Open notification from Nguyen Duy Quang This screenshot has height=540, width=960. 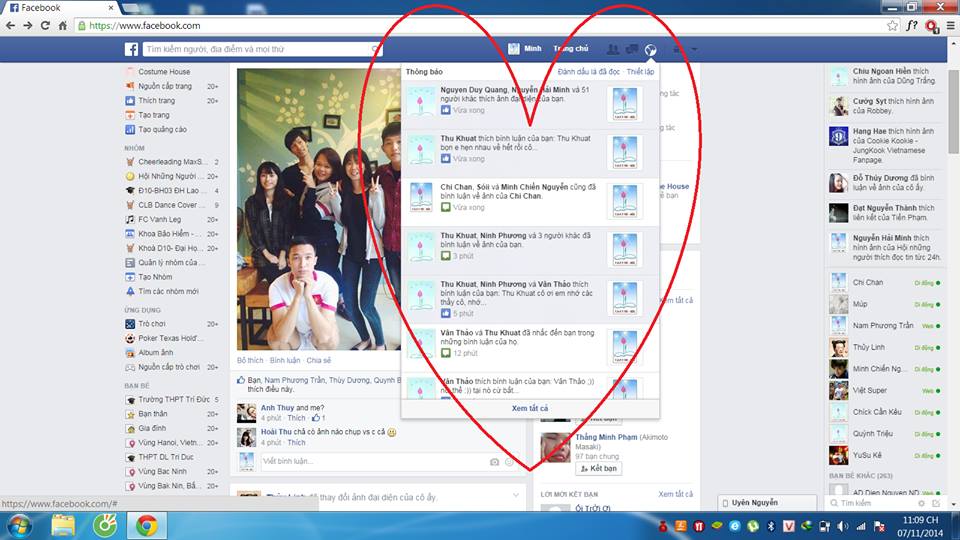pos(530,103)
